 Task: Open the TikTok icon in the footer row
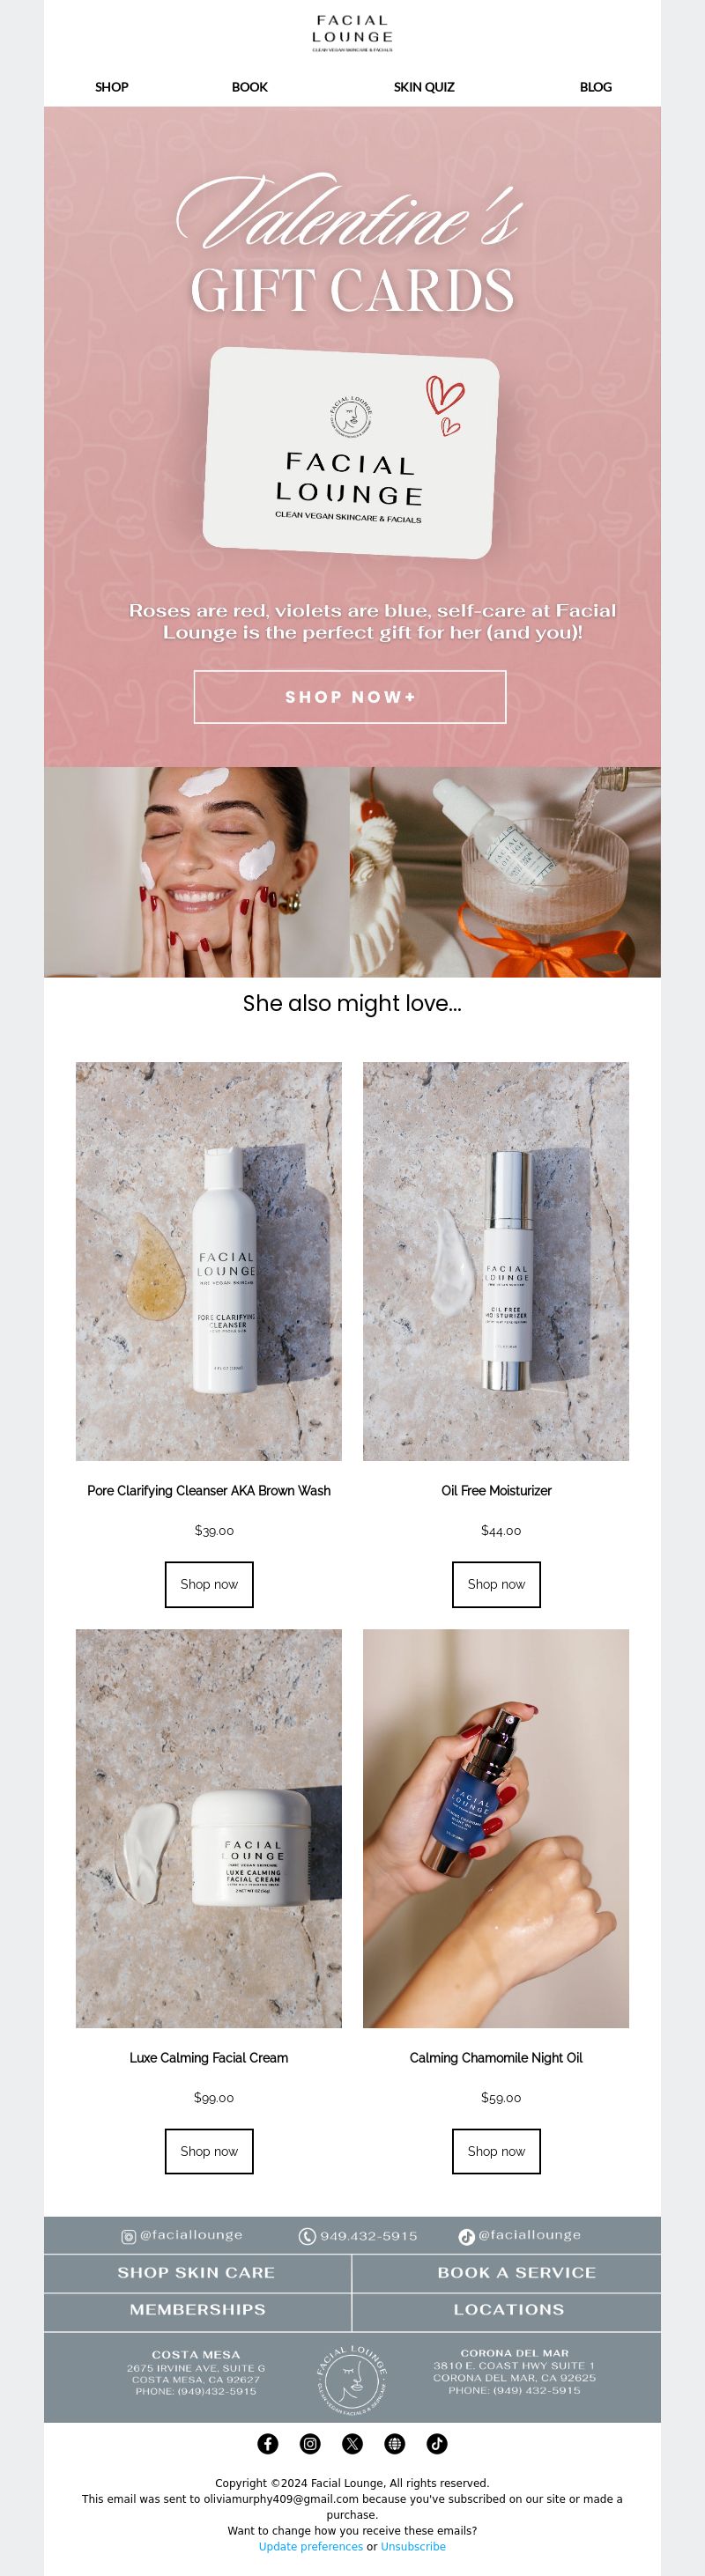click(x=437, y=2443)
